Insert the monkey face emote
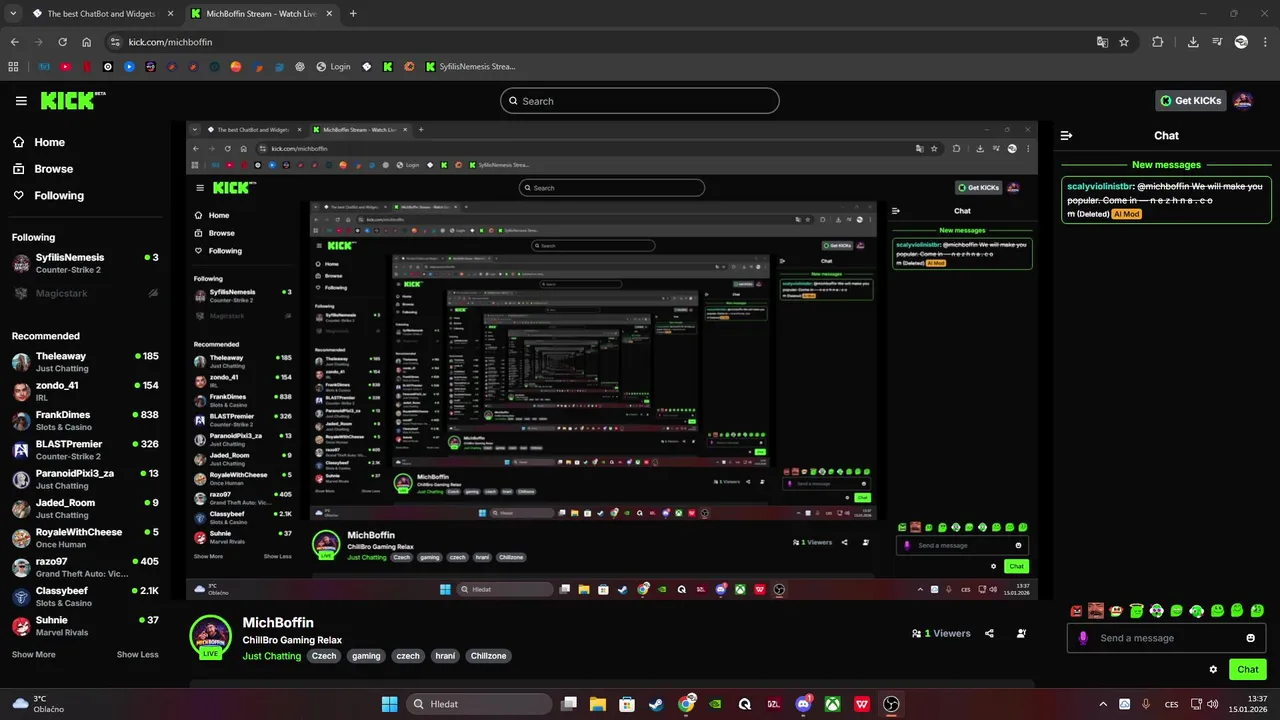The width and height of the screenshot is (1280, 720). 1116,611
